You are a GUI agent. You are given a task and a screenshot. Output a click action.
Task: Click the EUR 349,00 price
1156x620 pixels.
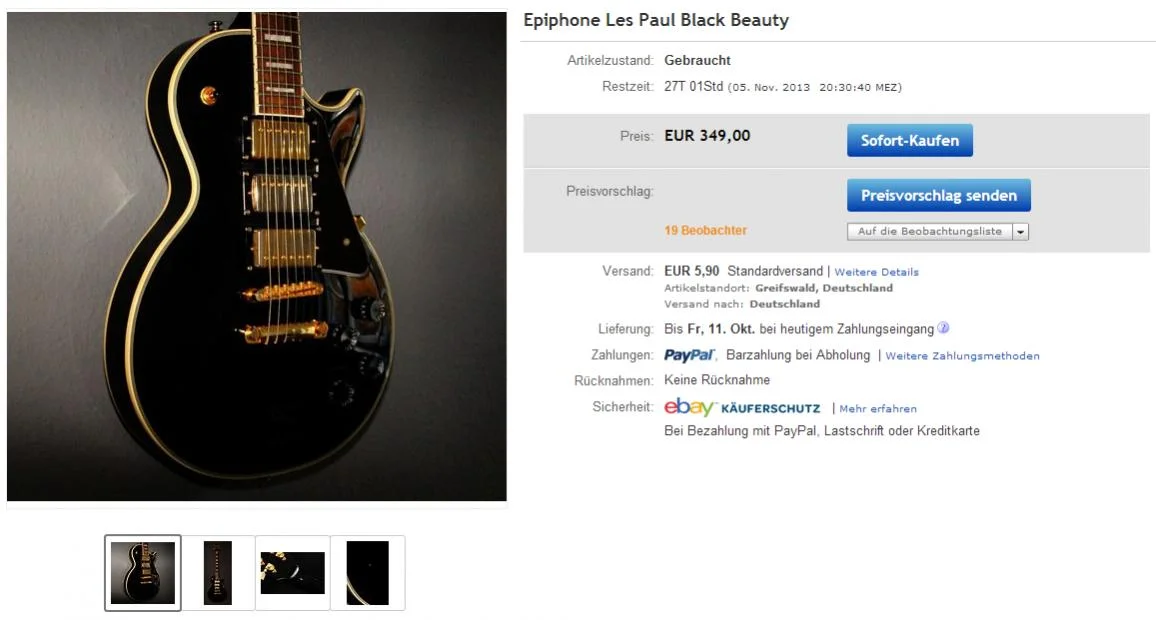pyautogui.click(x=707, y=136)
